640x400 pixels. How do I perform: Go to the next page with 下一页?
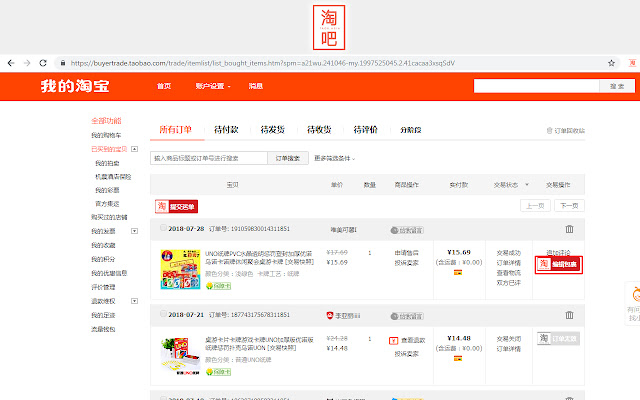point(569,206)
